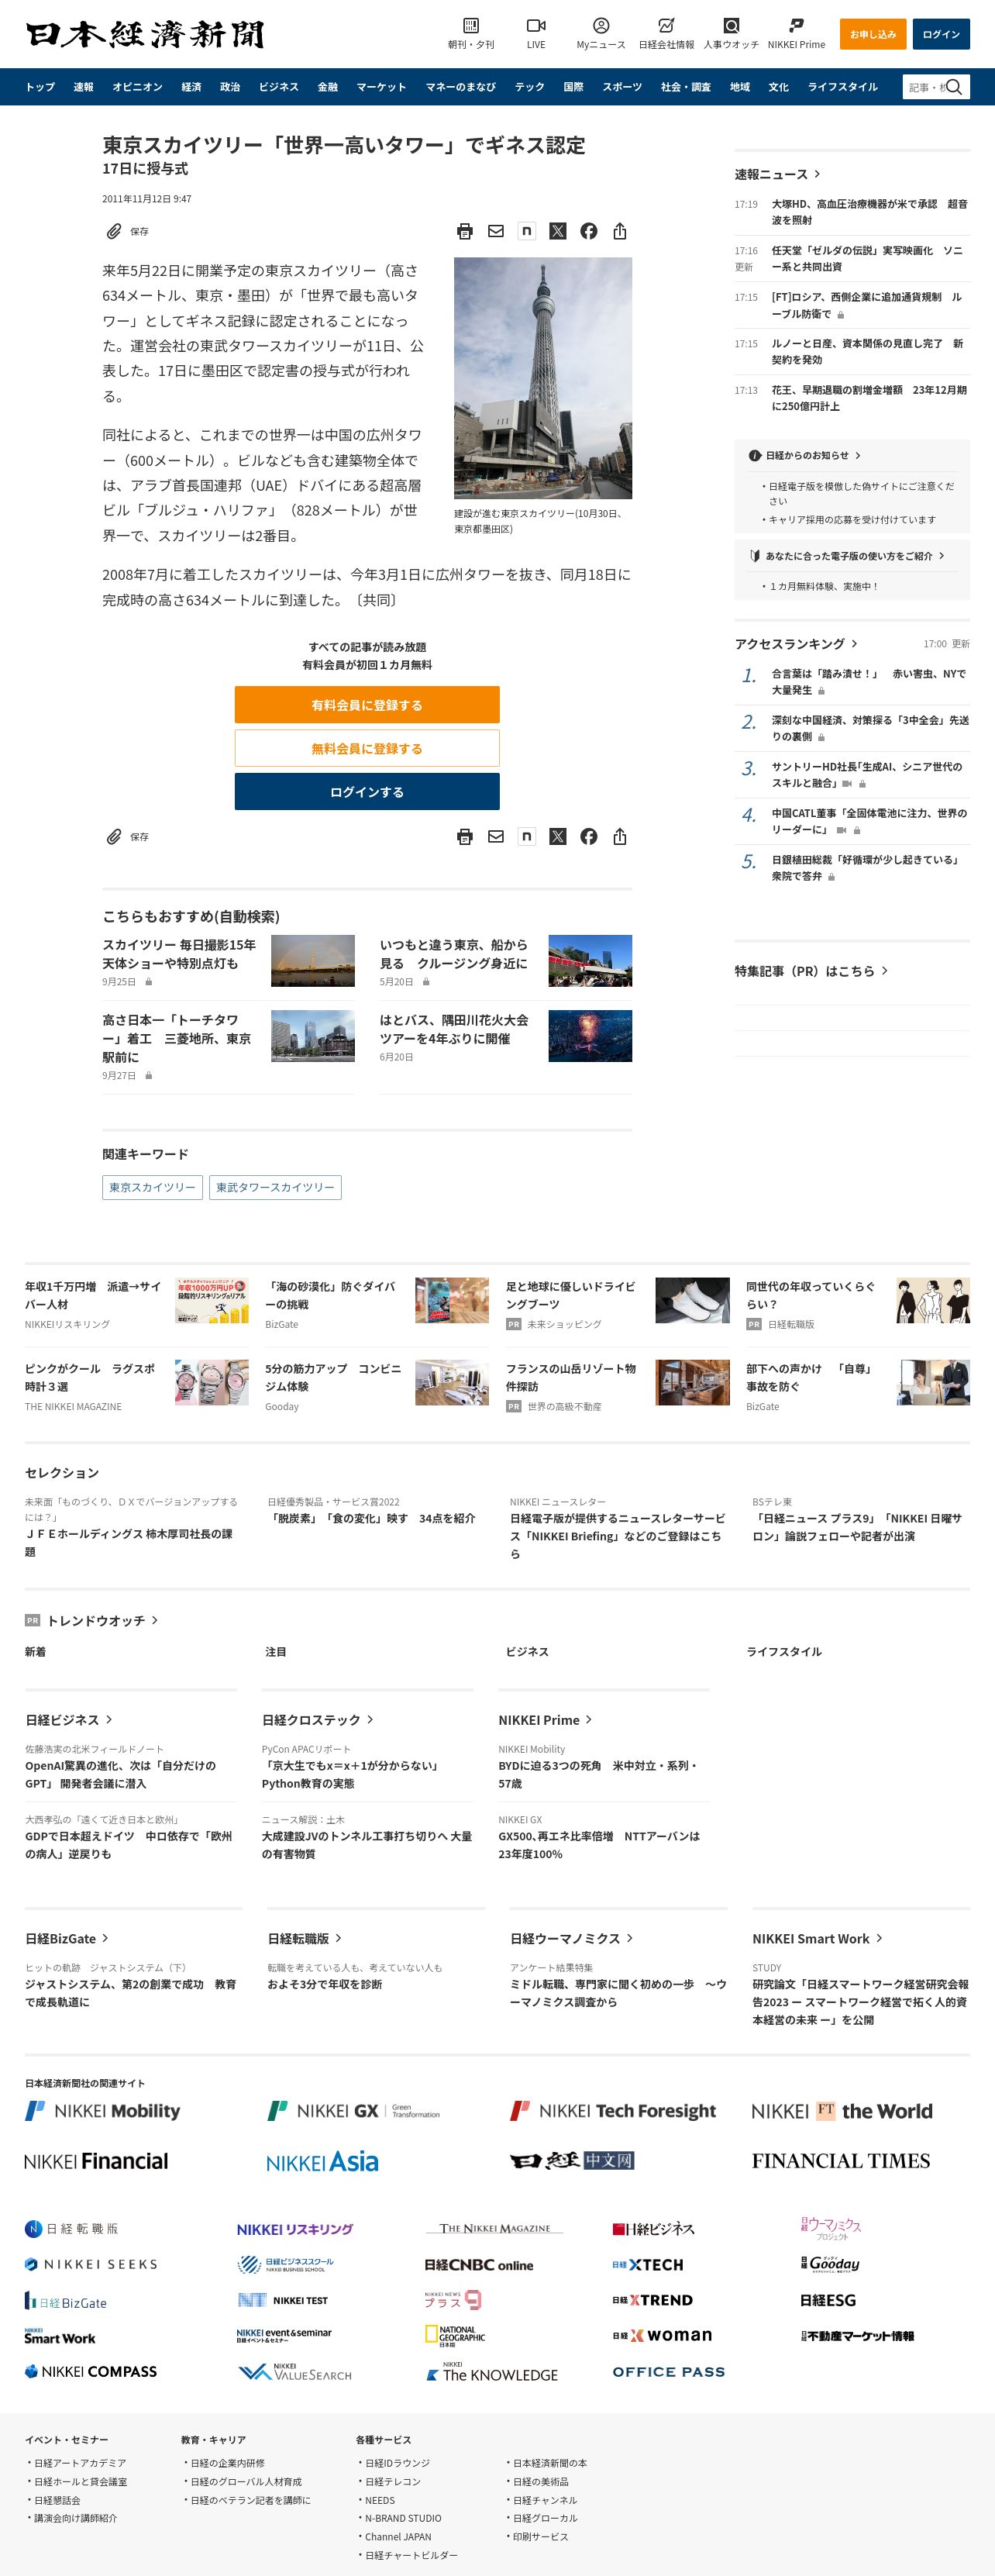Open the 日経会社情報 chart icon
The image size is (995, 2576).
tap(666, 25)
